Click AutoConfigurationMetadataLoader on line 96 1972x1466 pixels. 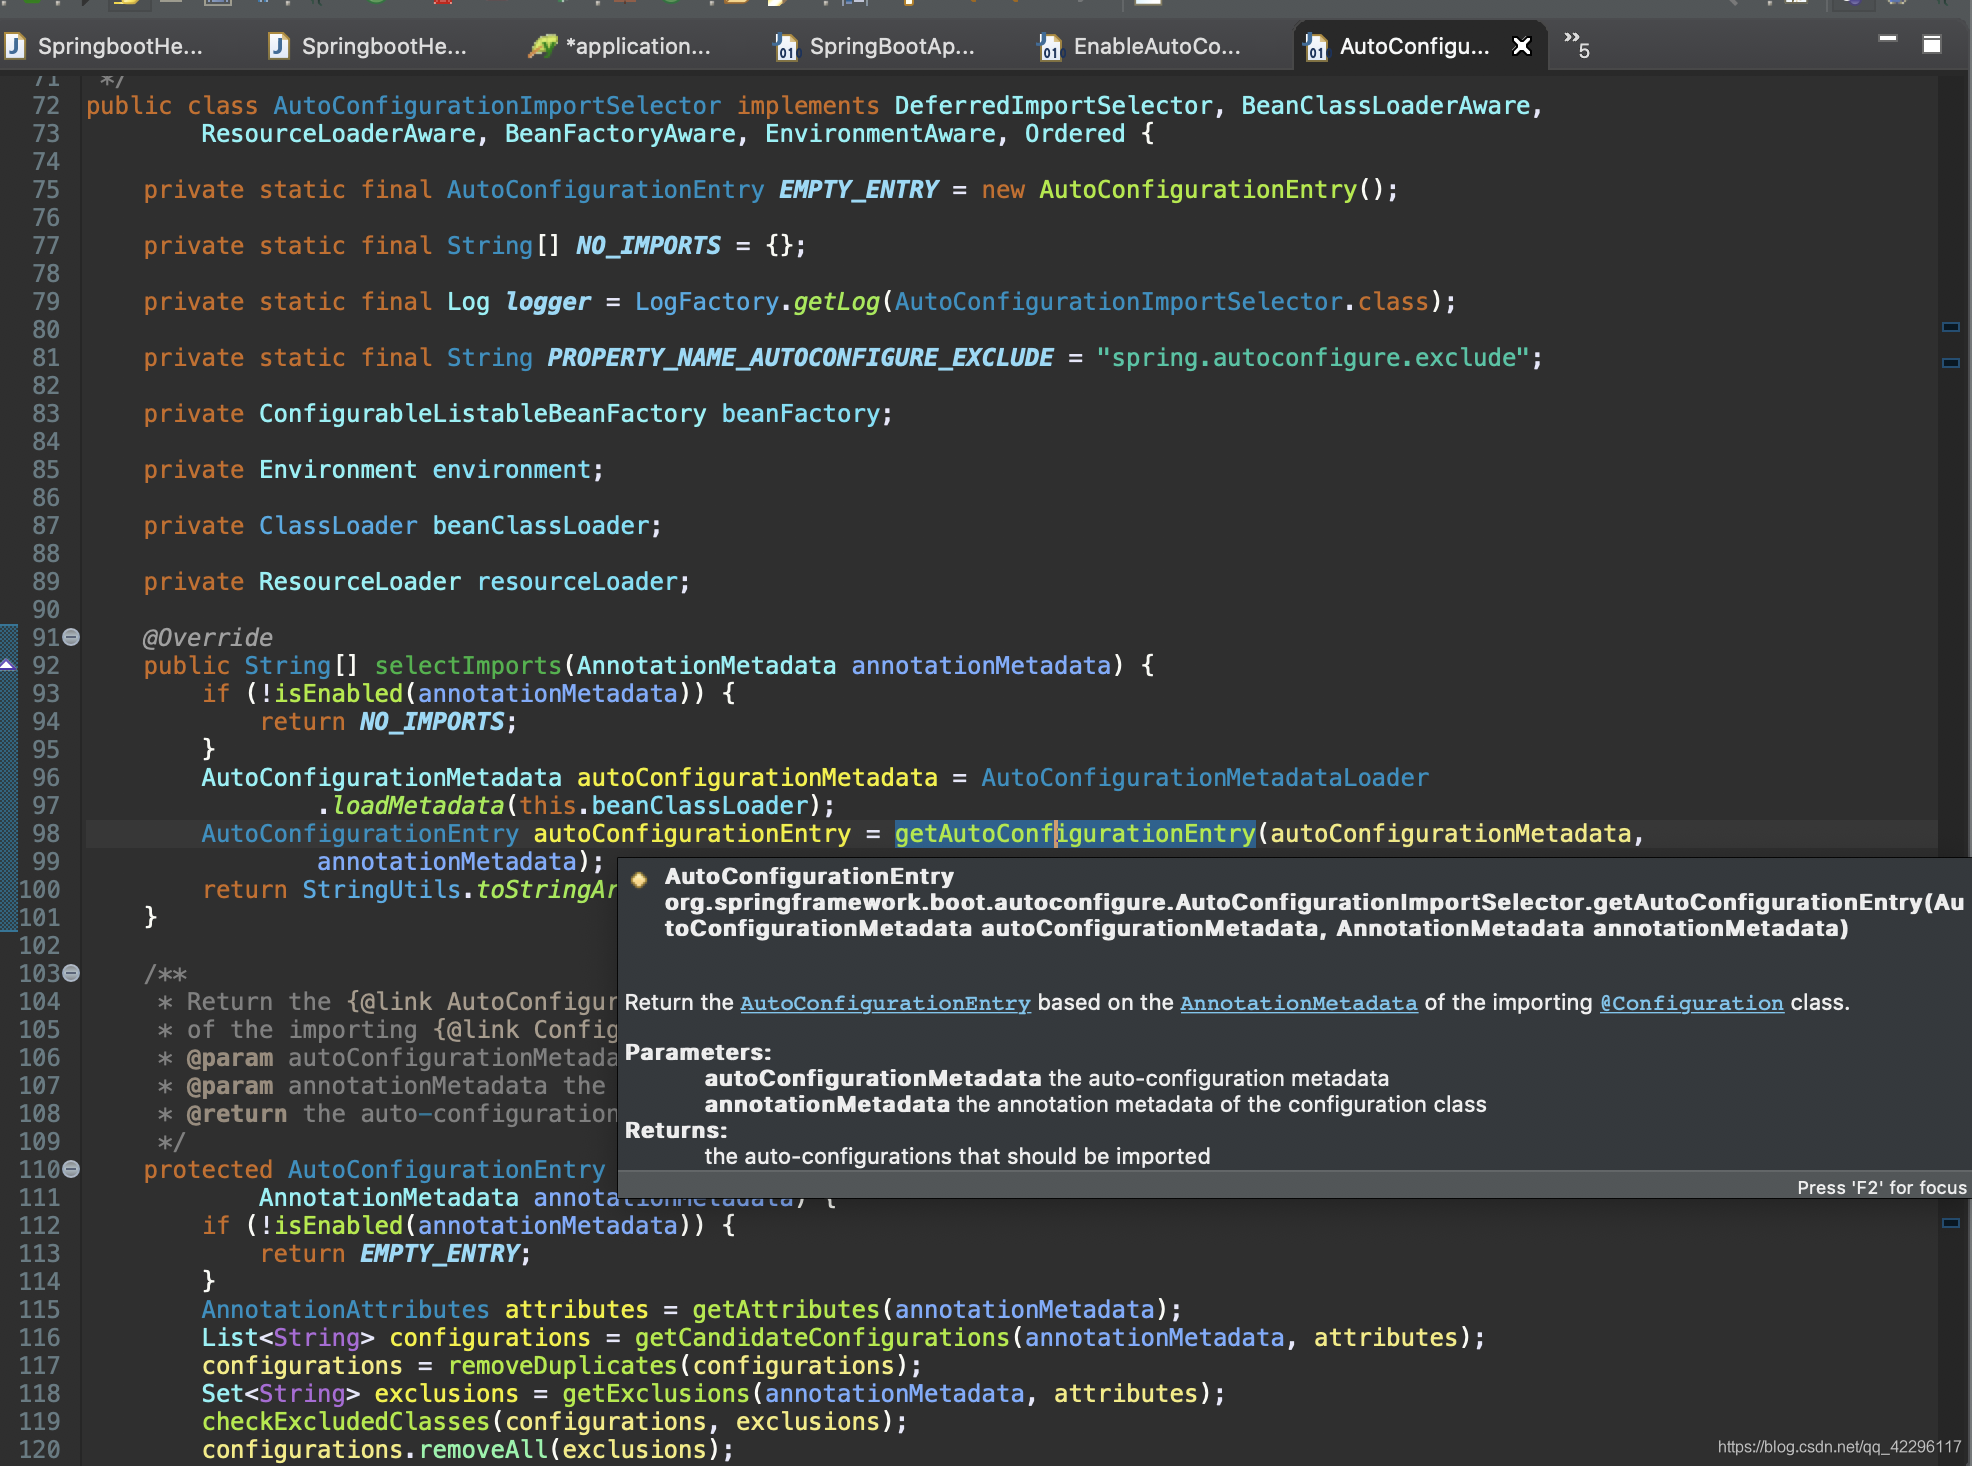click(x=1205, y=778)
